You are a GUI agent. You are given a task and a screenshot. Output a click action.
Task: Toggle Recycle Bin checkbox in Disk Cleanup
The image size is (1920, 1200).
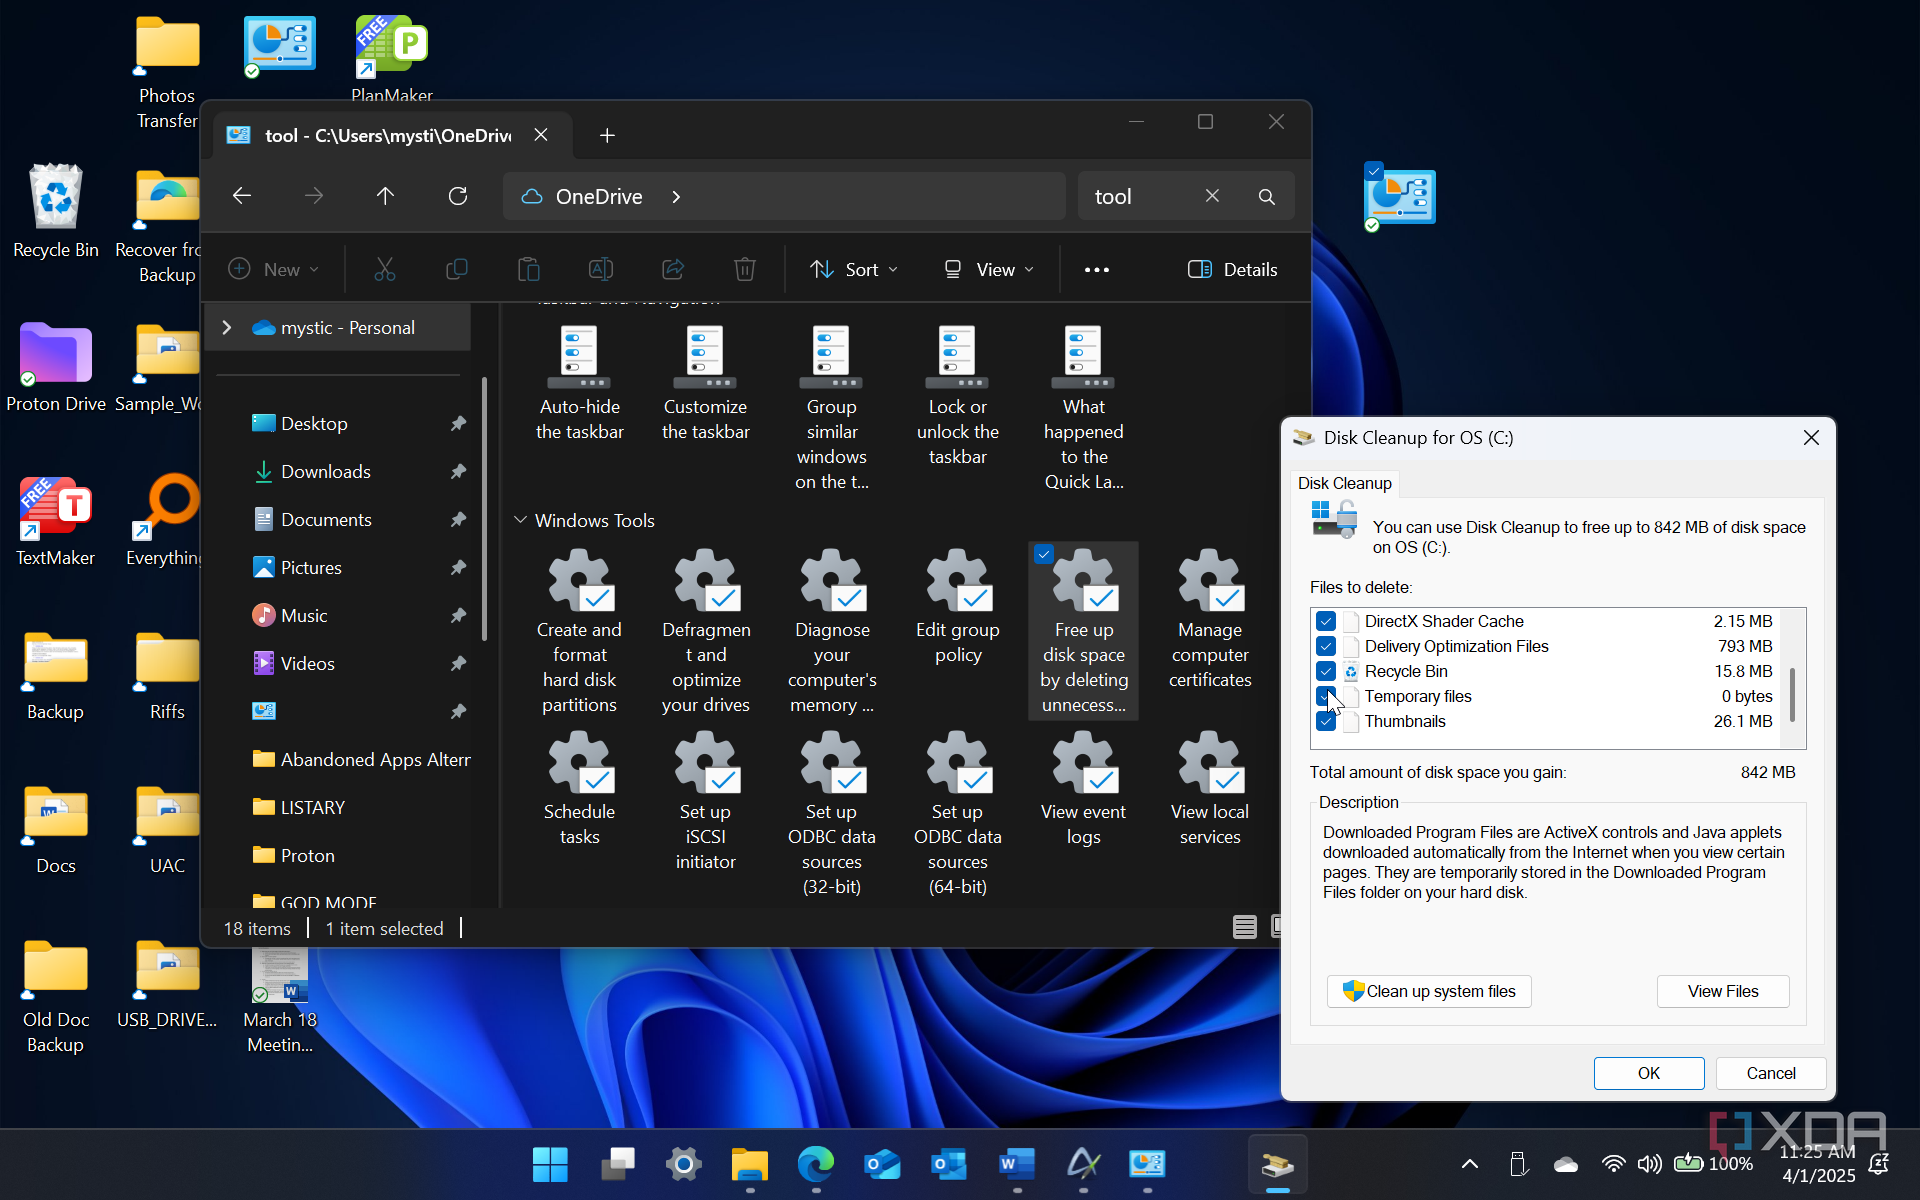[1326, 671]
